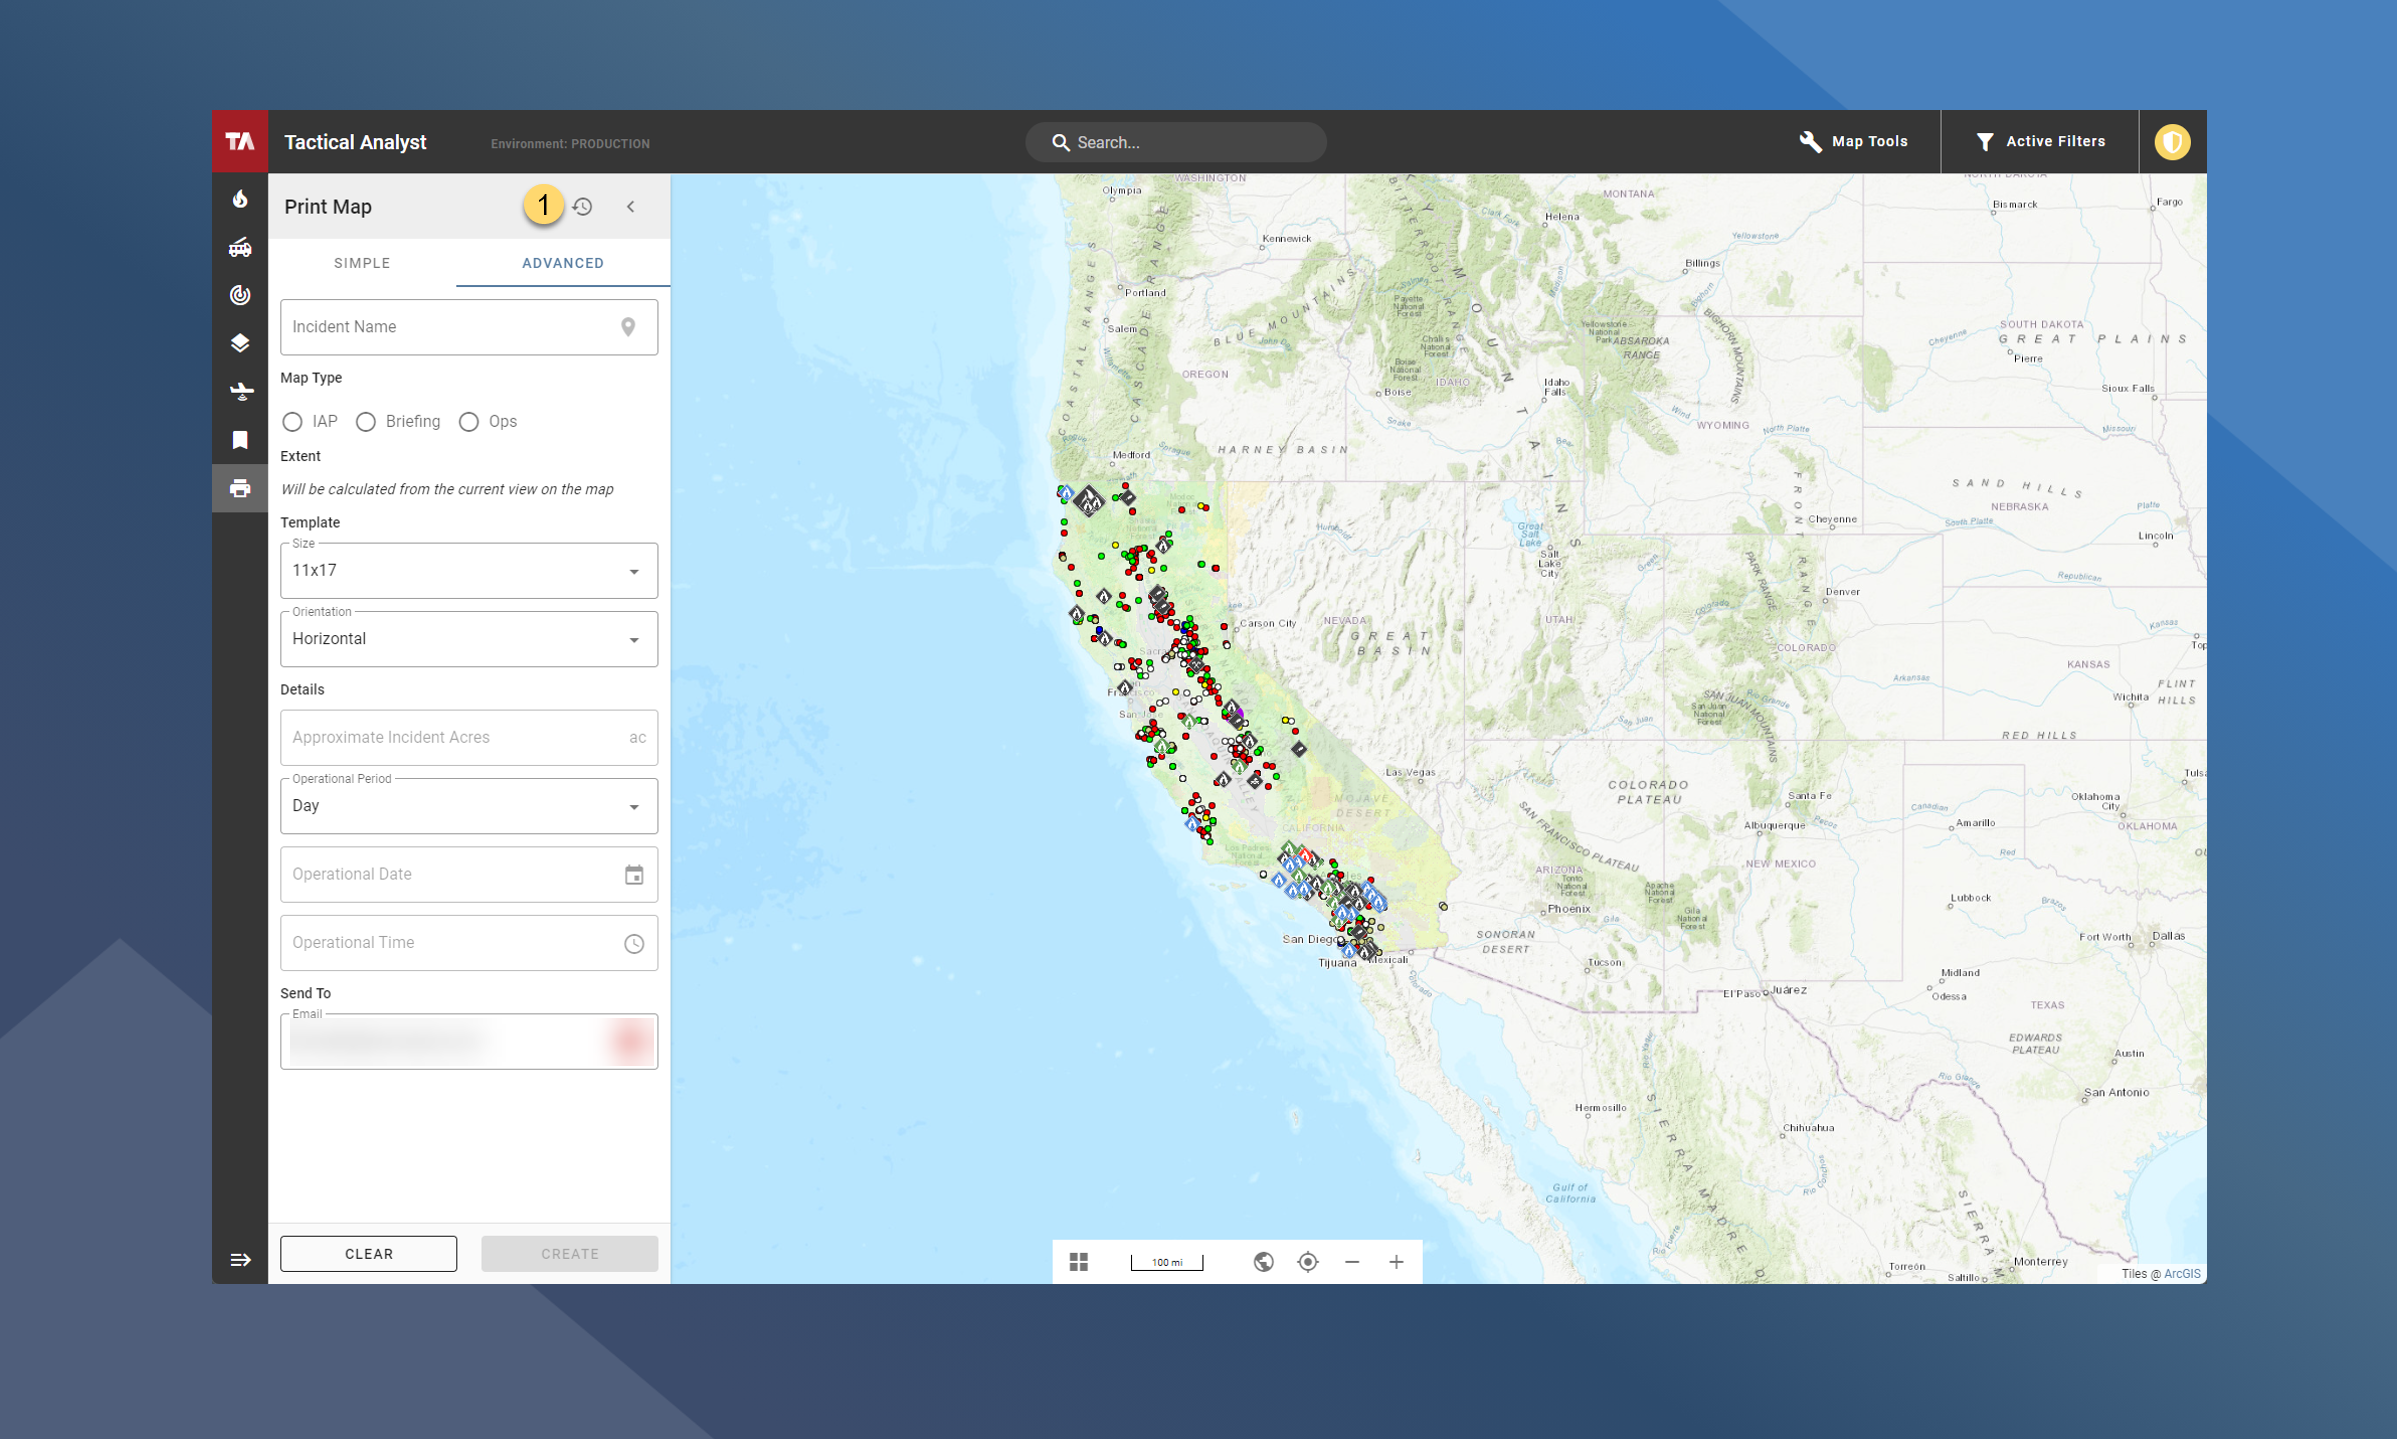Focus the Operational Time field
The width and height of the screenshot is (2397, 1439).
coord(469,943)
